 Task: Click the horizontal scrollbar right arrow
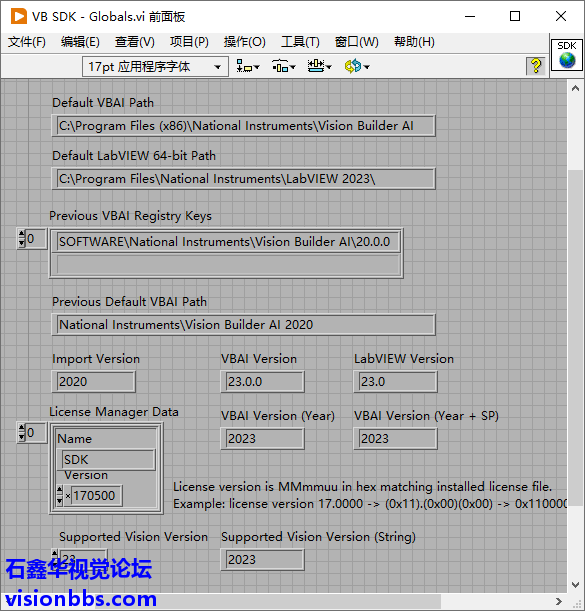558,601
